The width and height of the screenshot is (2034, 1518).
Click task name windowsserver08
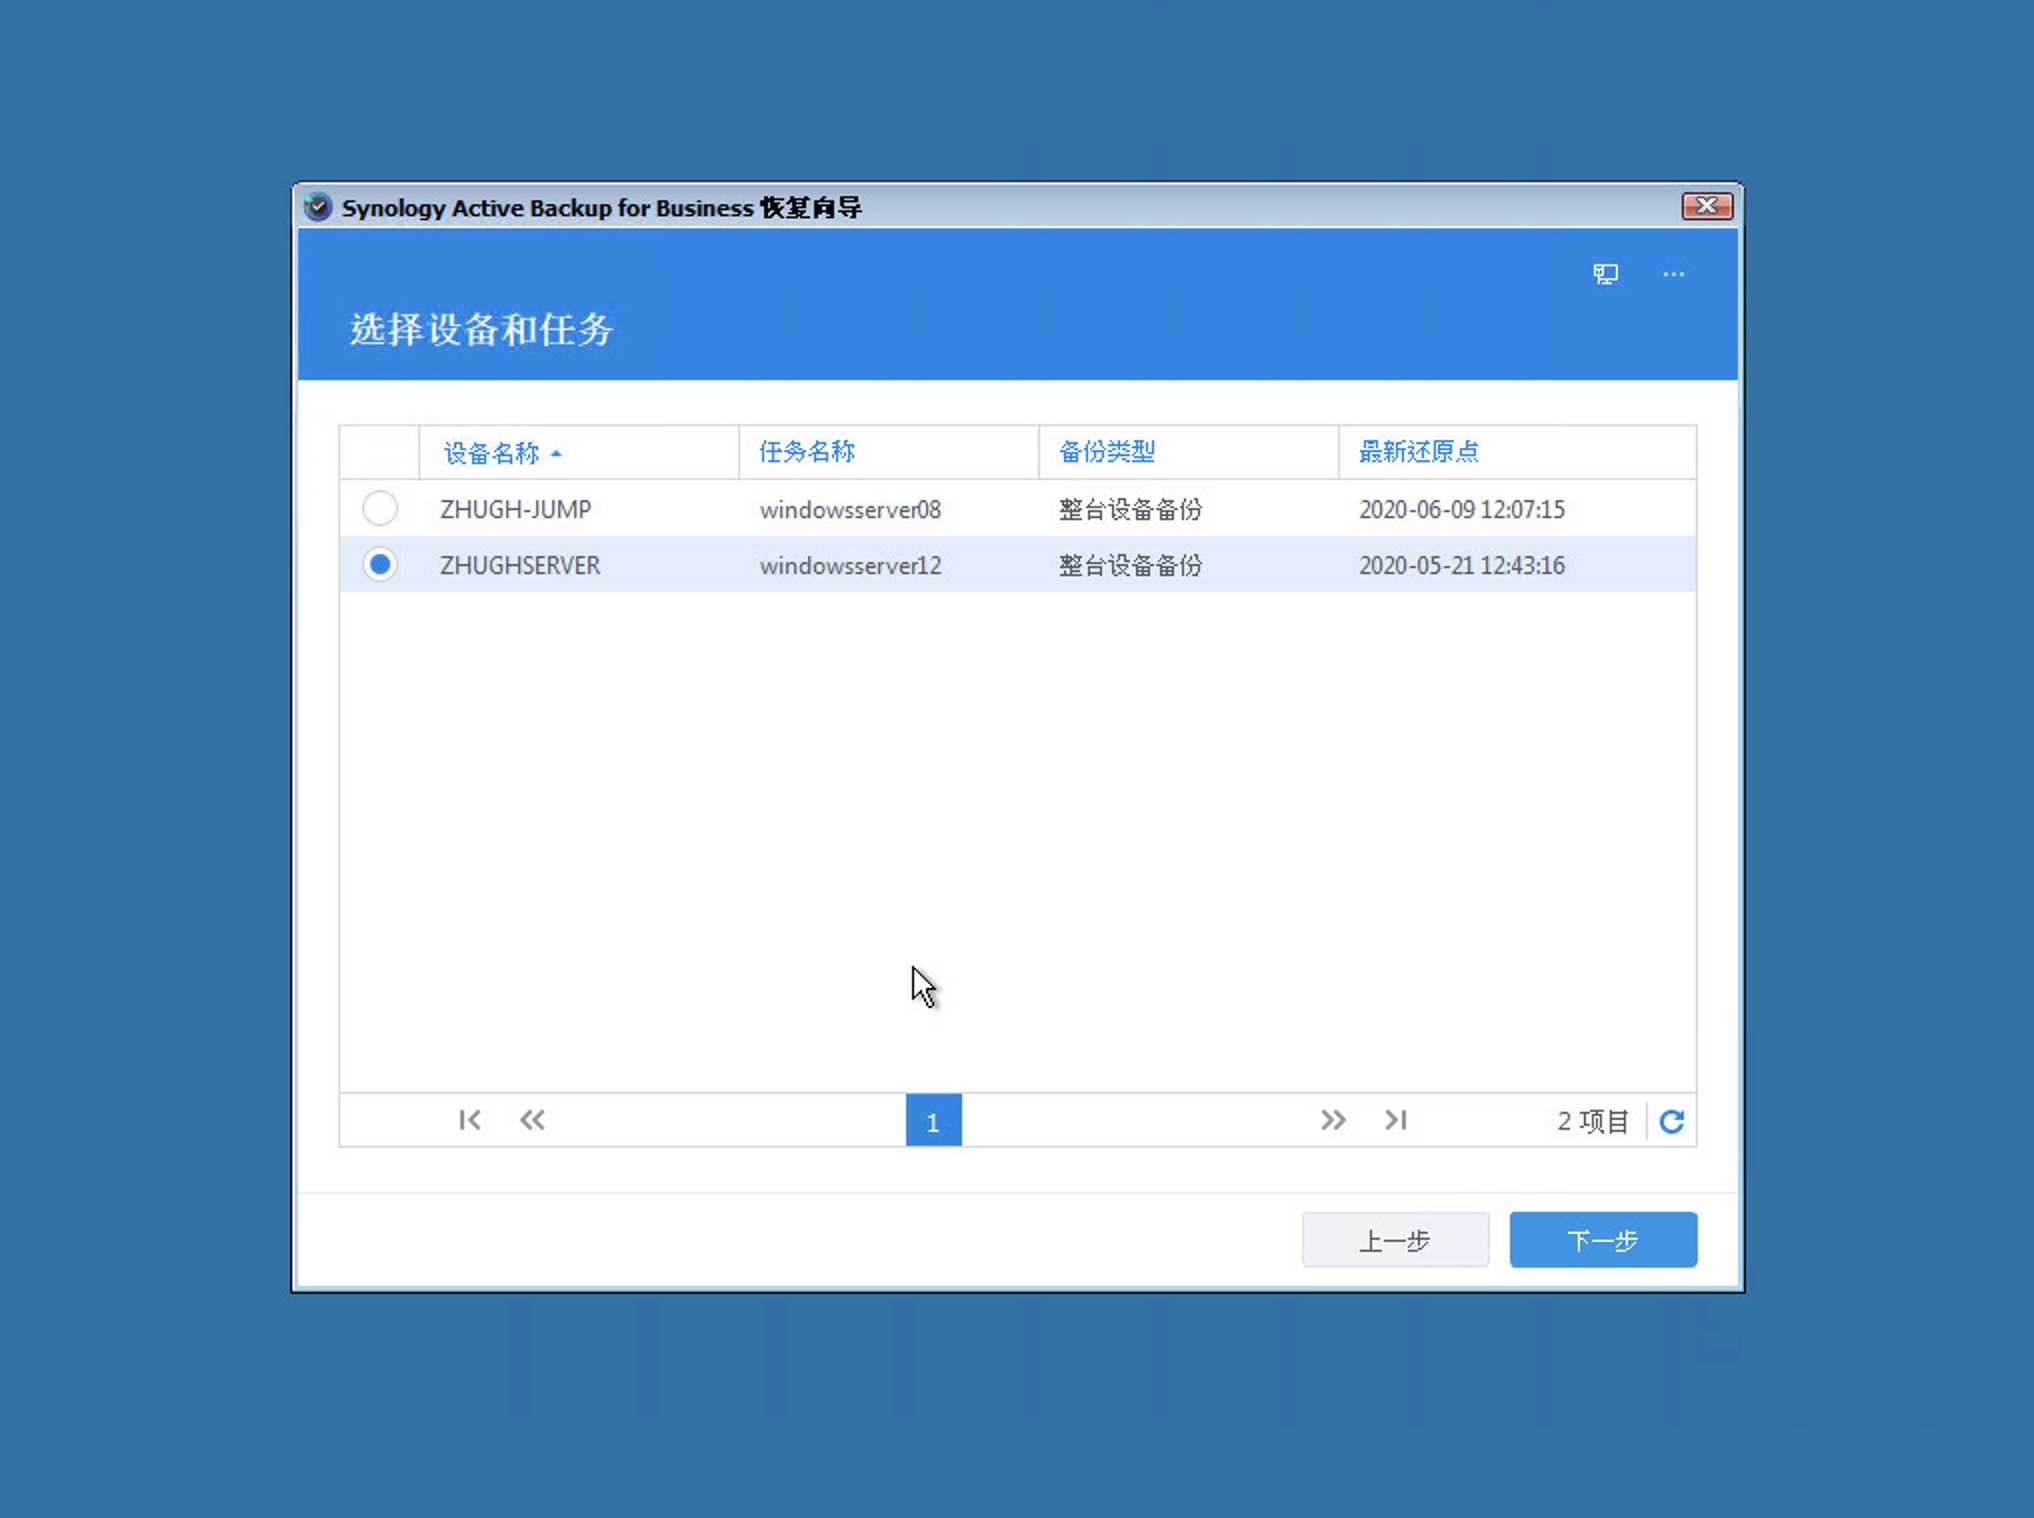click(850, 510)
